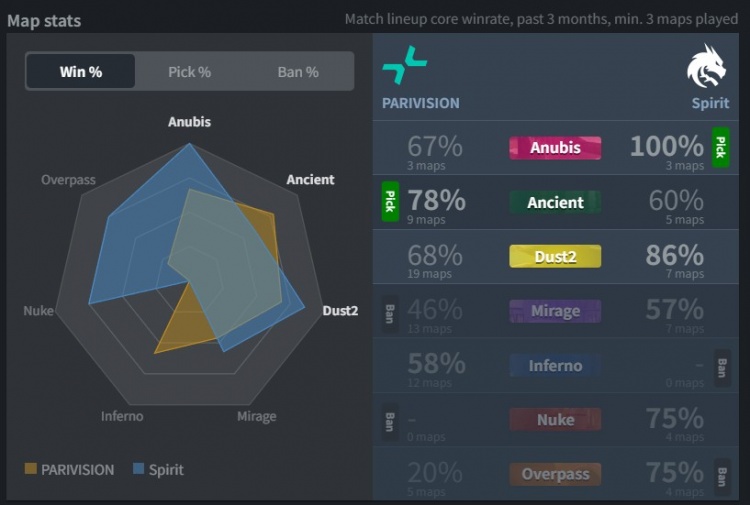The image size is (750, 505).
Task: Click the Spirit blue legend swatch
Action: (139, 469)
